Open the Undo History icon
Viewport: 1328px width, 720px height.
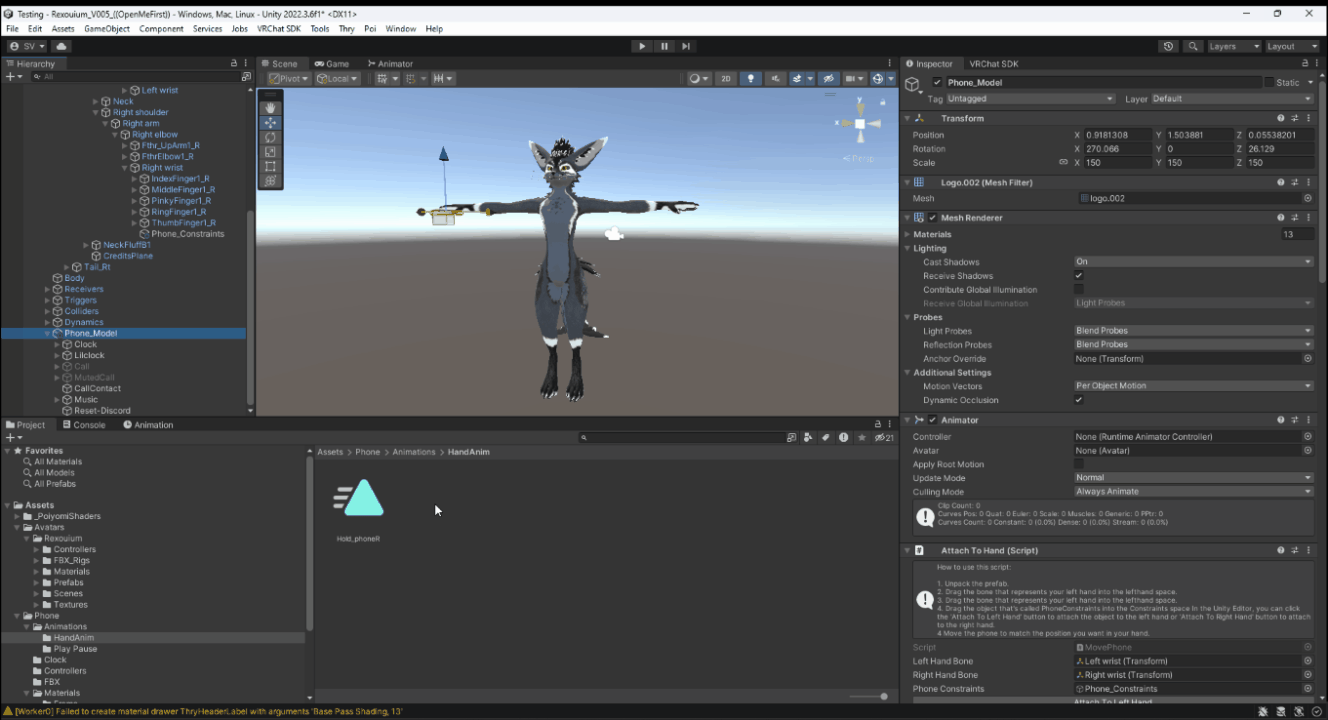pyautogui.click(x=1168, y=46)
